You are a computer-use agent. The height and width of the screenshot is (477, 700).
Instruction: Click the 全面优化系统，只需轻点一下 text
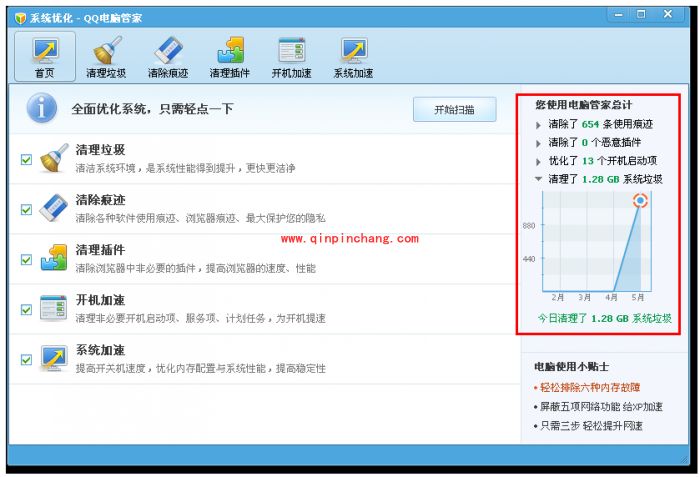(x=152, y=109)
